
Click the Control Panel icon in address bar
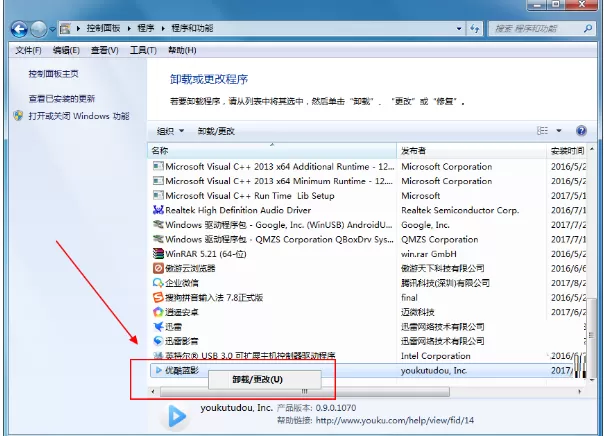[x=65, y=29]
